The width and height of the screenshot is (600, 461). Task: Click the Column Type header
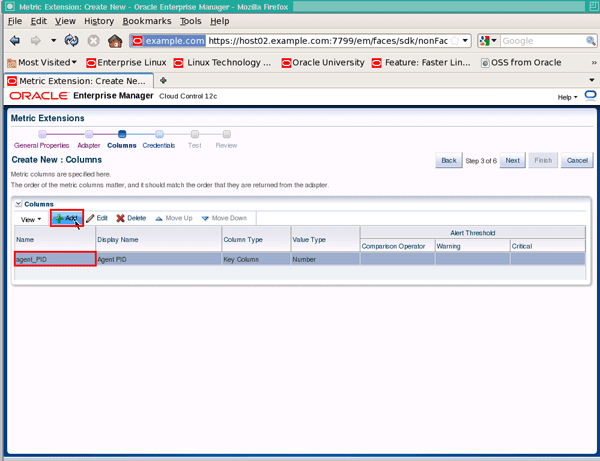(x=256, y=239)
